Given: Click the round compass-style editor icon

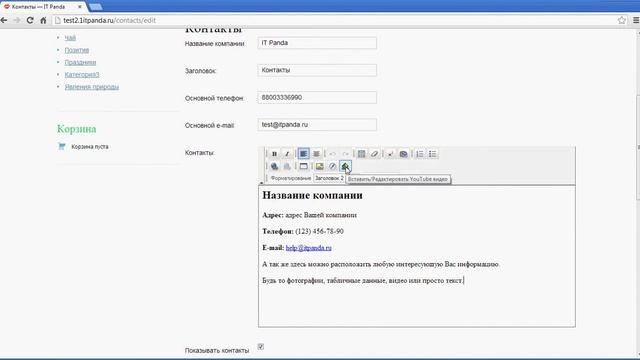Looking at the screenshot, I should pos(332,166).
